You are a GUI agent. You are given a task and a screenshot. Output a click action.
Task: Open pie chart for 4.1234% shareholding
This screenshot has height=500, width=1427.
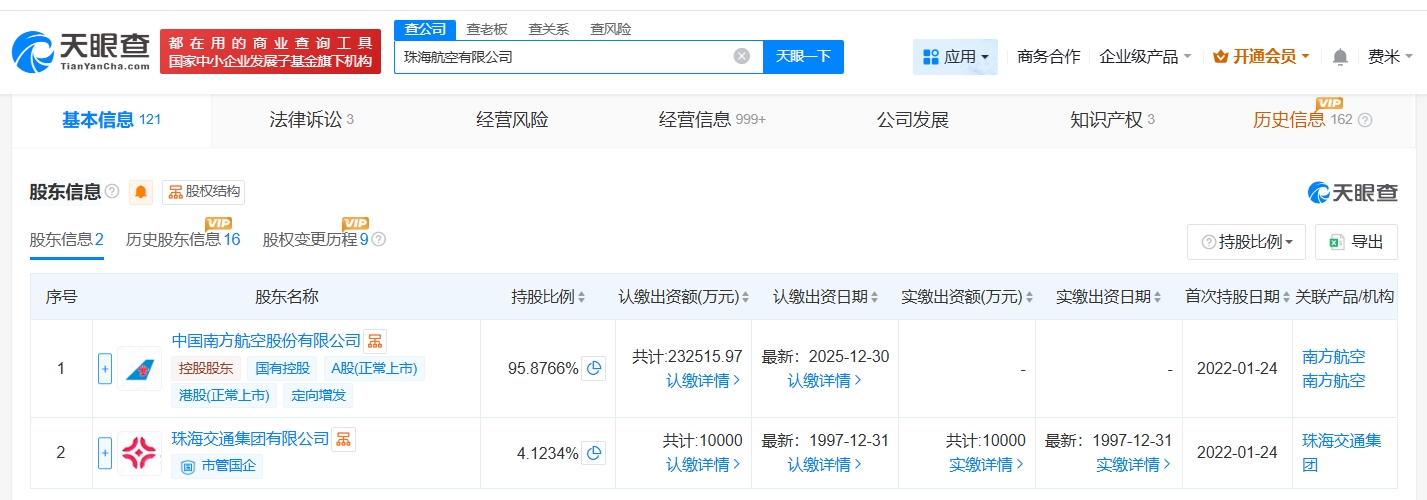(x=594, y=453)
